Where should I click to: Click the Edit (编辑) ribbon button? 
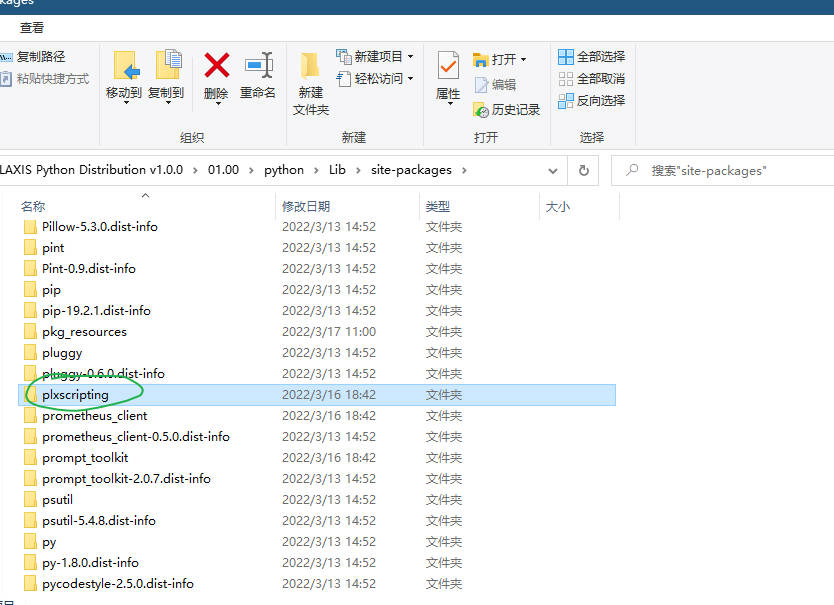click(495, 85)
